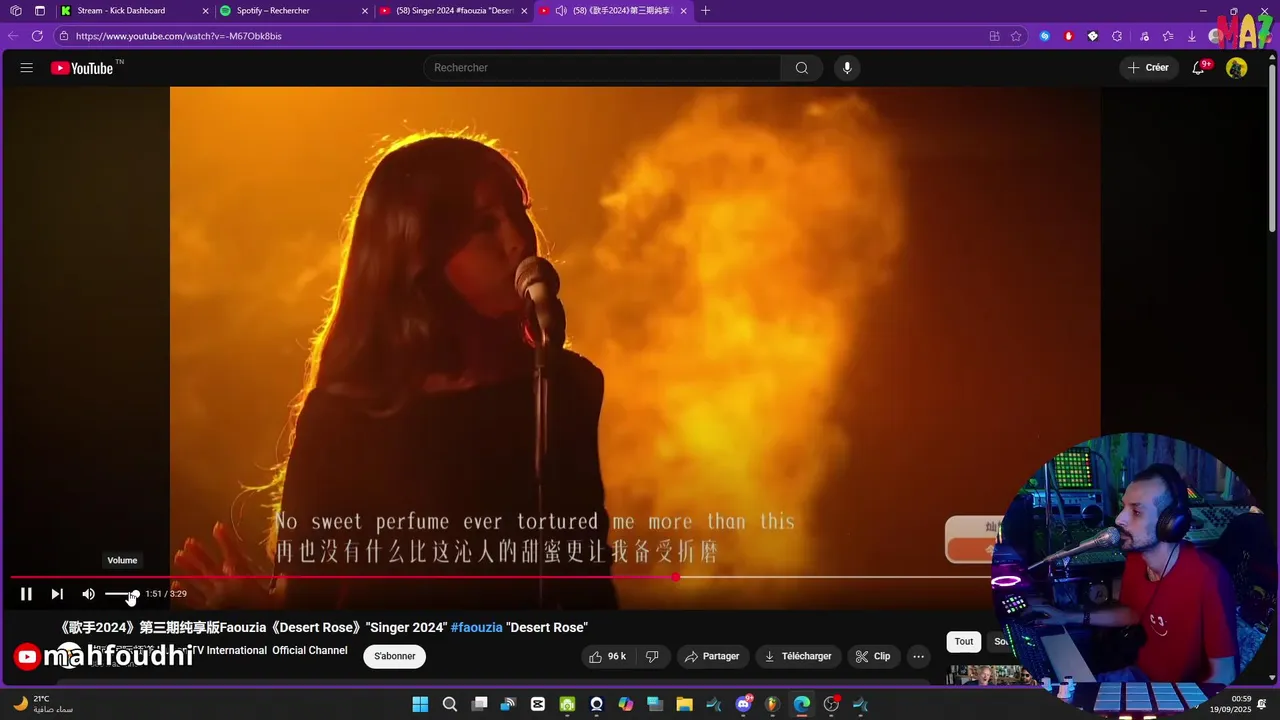Viewport: 1280px width, 720px height.
Task: Open a new browser tab
Action: [706, 11]
